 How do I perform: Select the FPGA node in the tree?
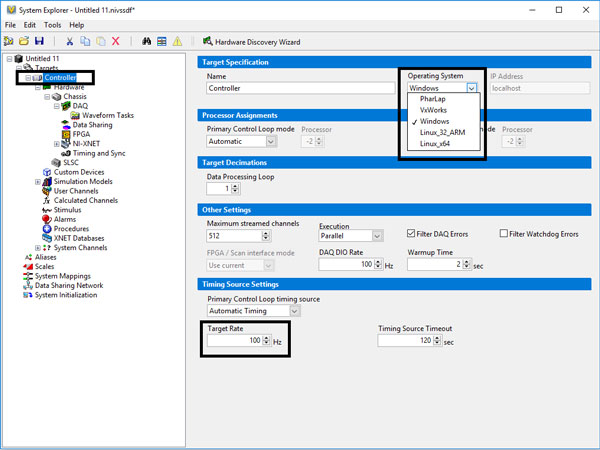pos(81,134)
